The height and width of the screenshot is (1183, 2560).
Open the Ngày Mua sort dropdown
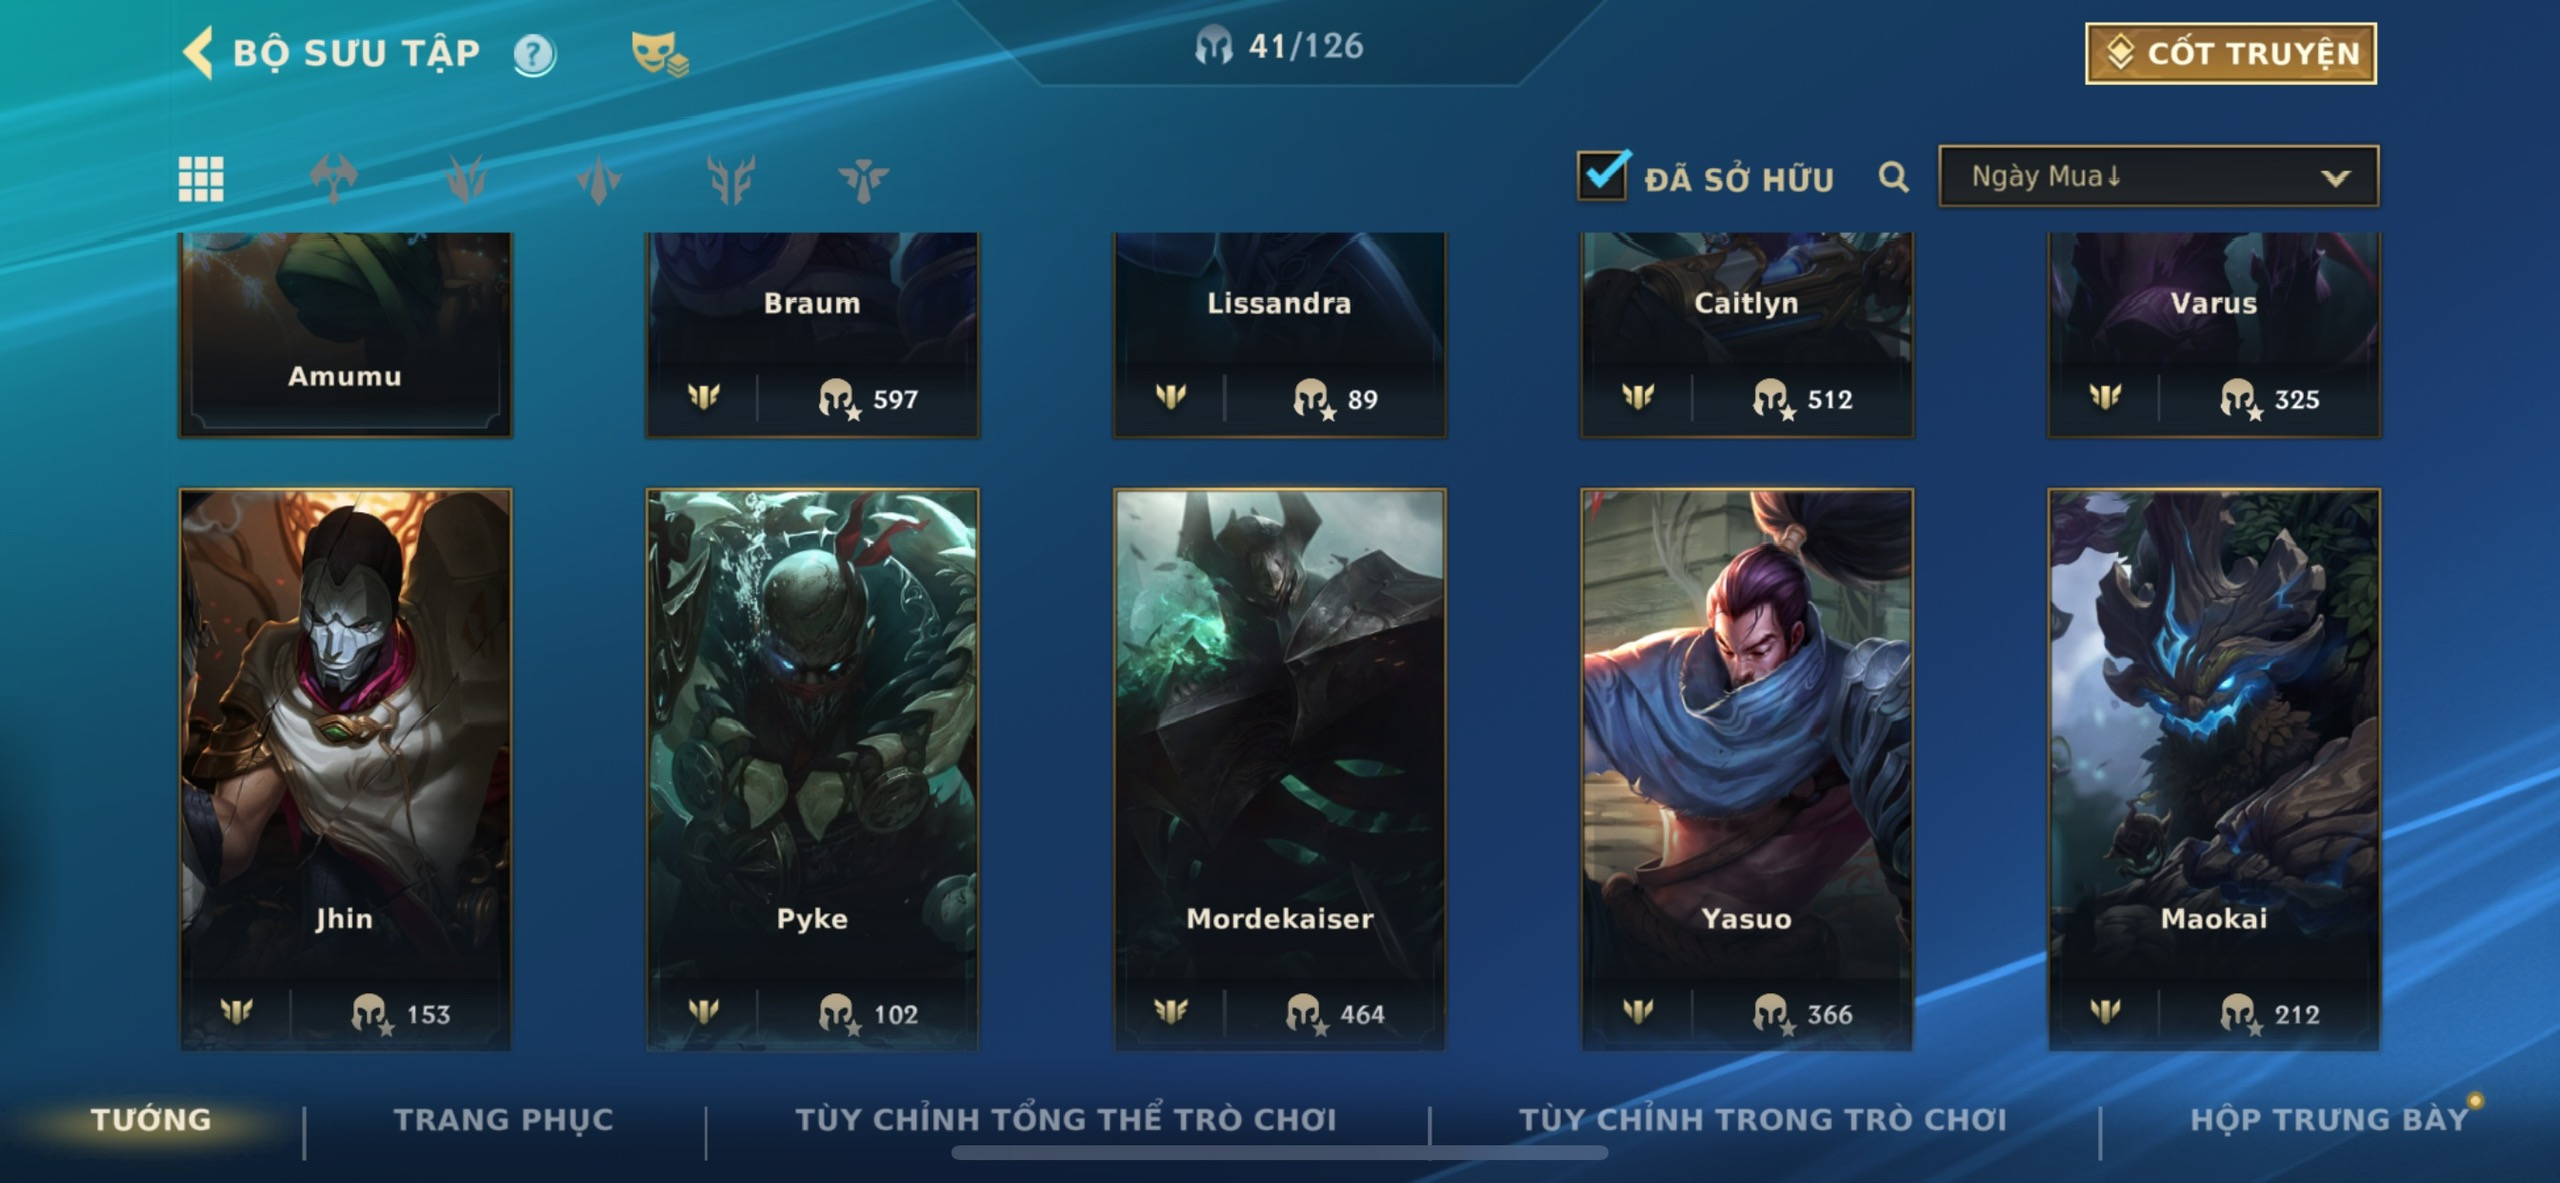(2158, 177)
